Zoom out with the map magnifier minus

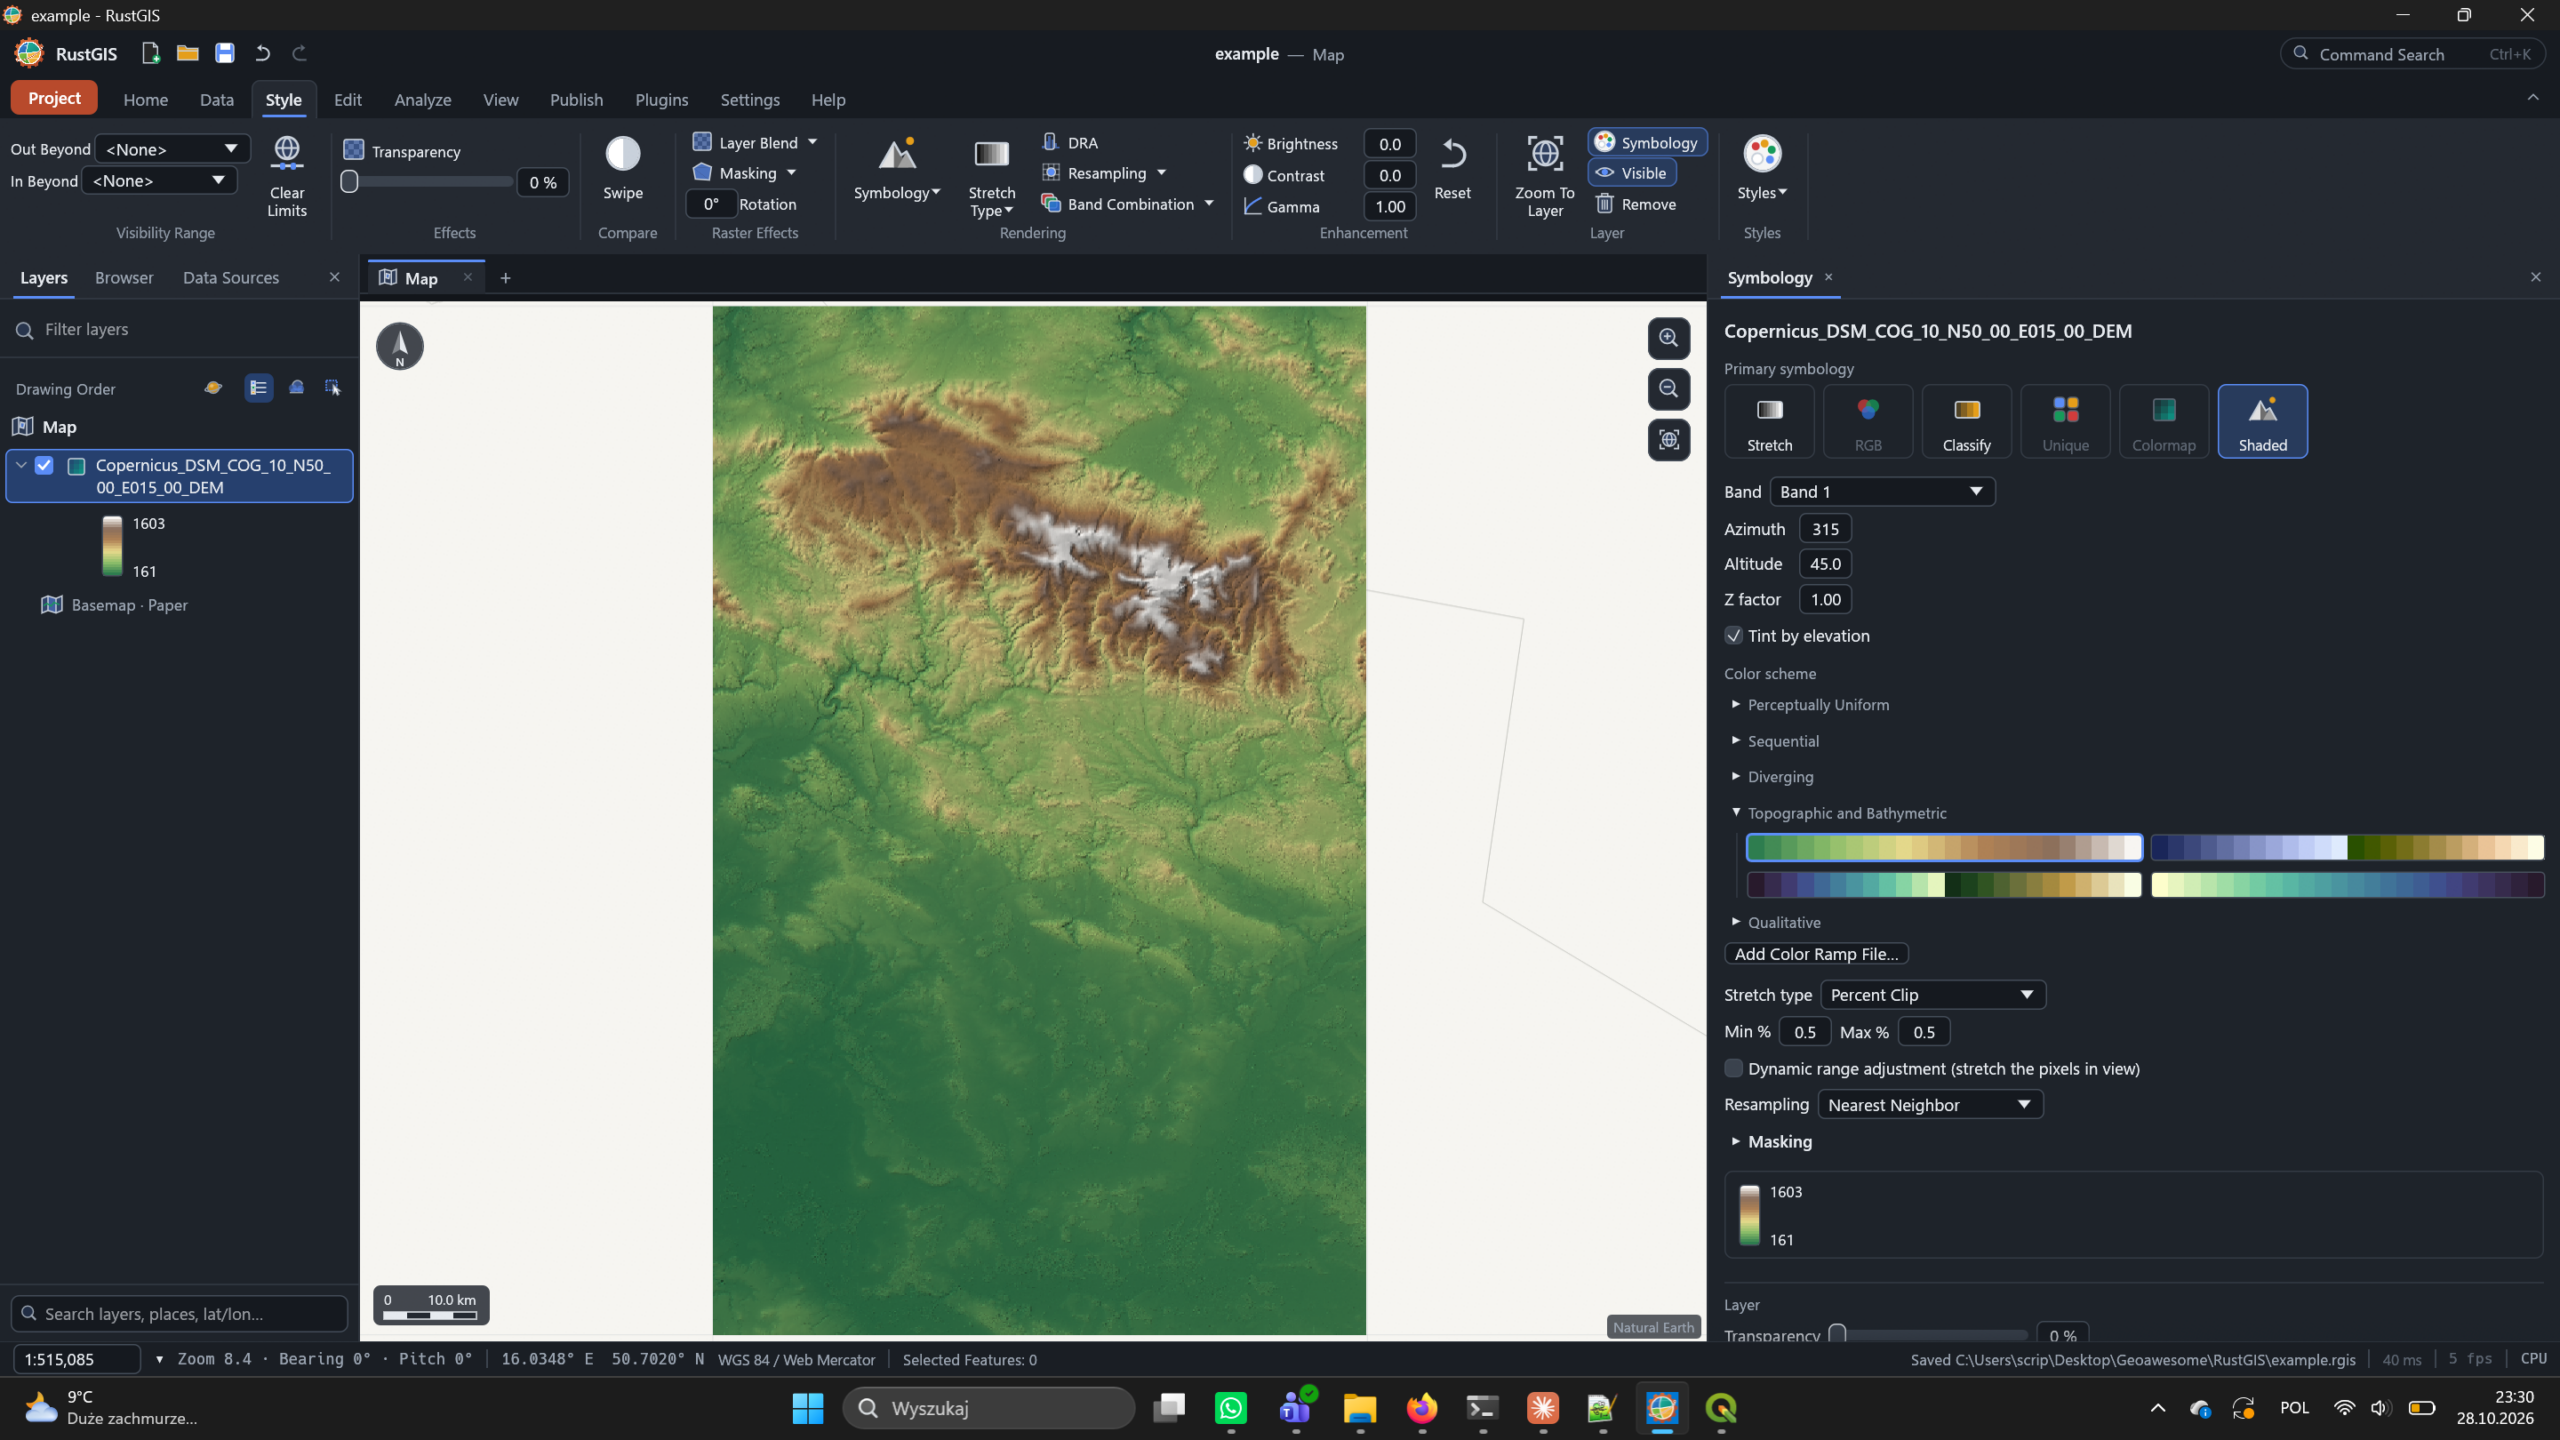[1669, 389]
